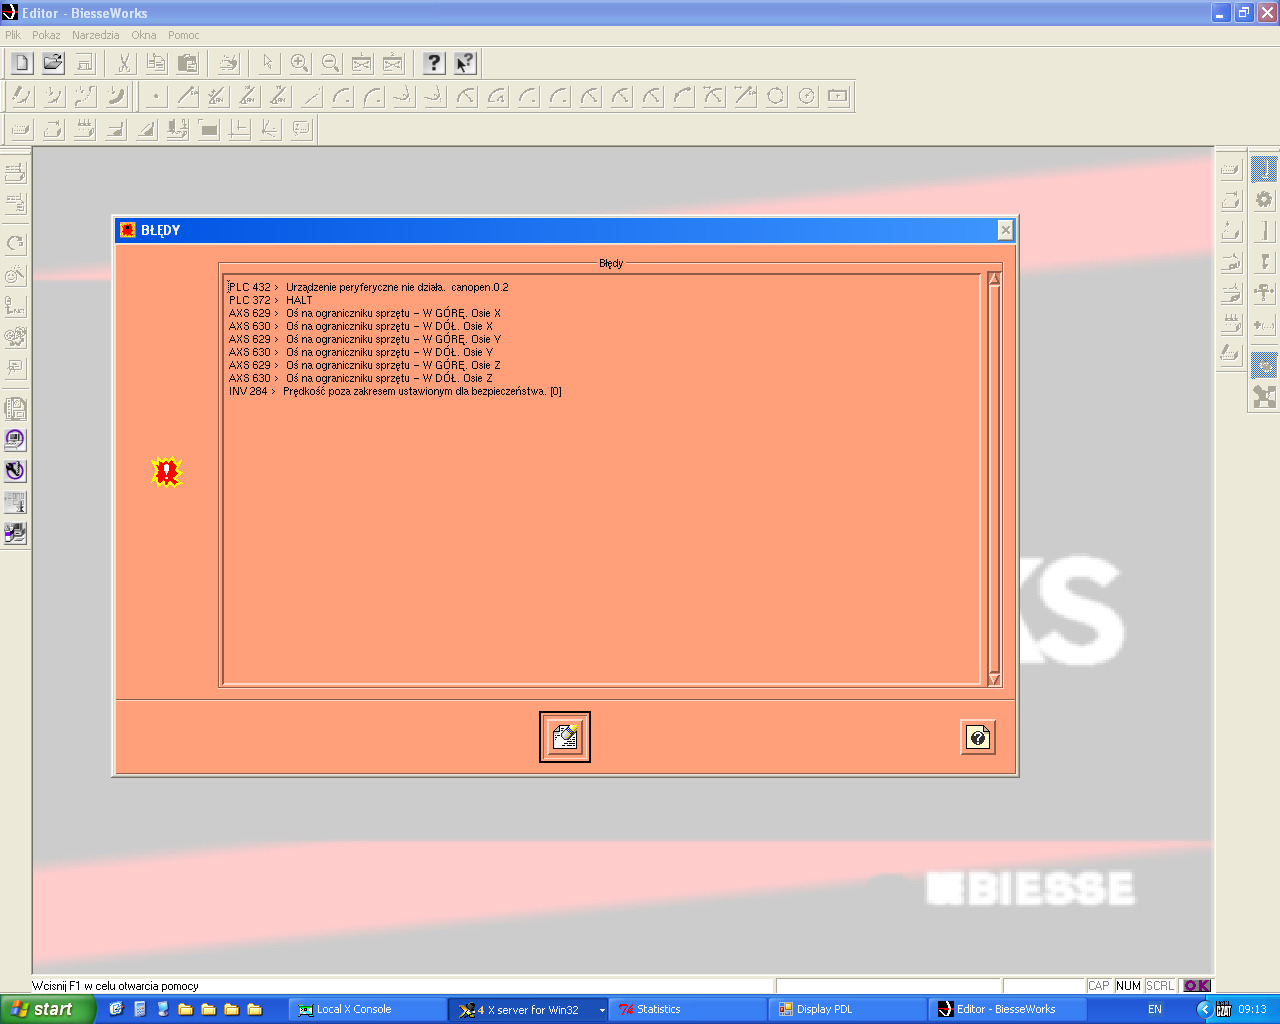1280x1024 pixels.
Task: Open the Okna menu
Action: (144, 35)
